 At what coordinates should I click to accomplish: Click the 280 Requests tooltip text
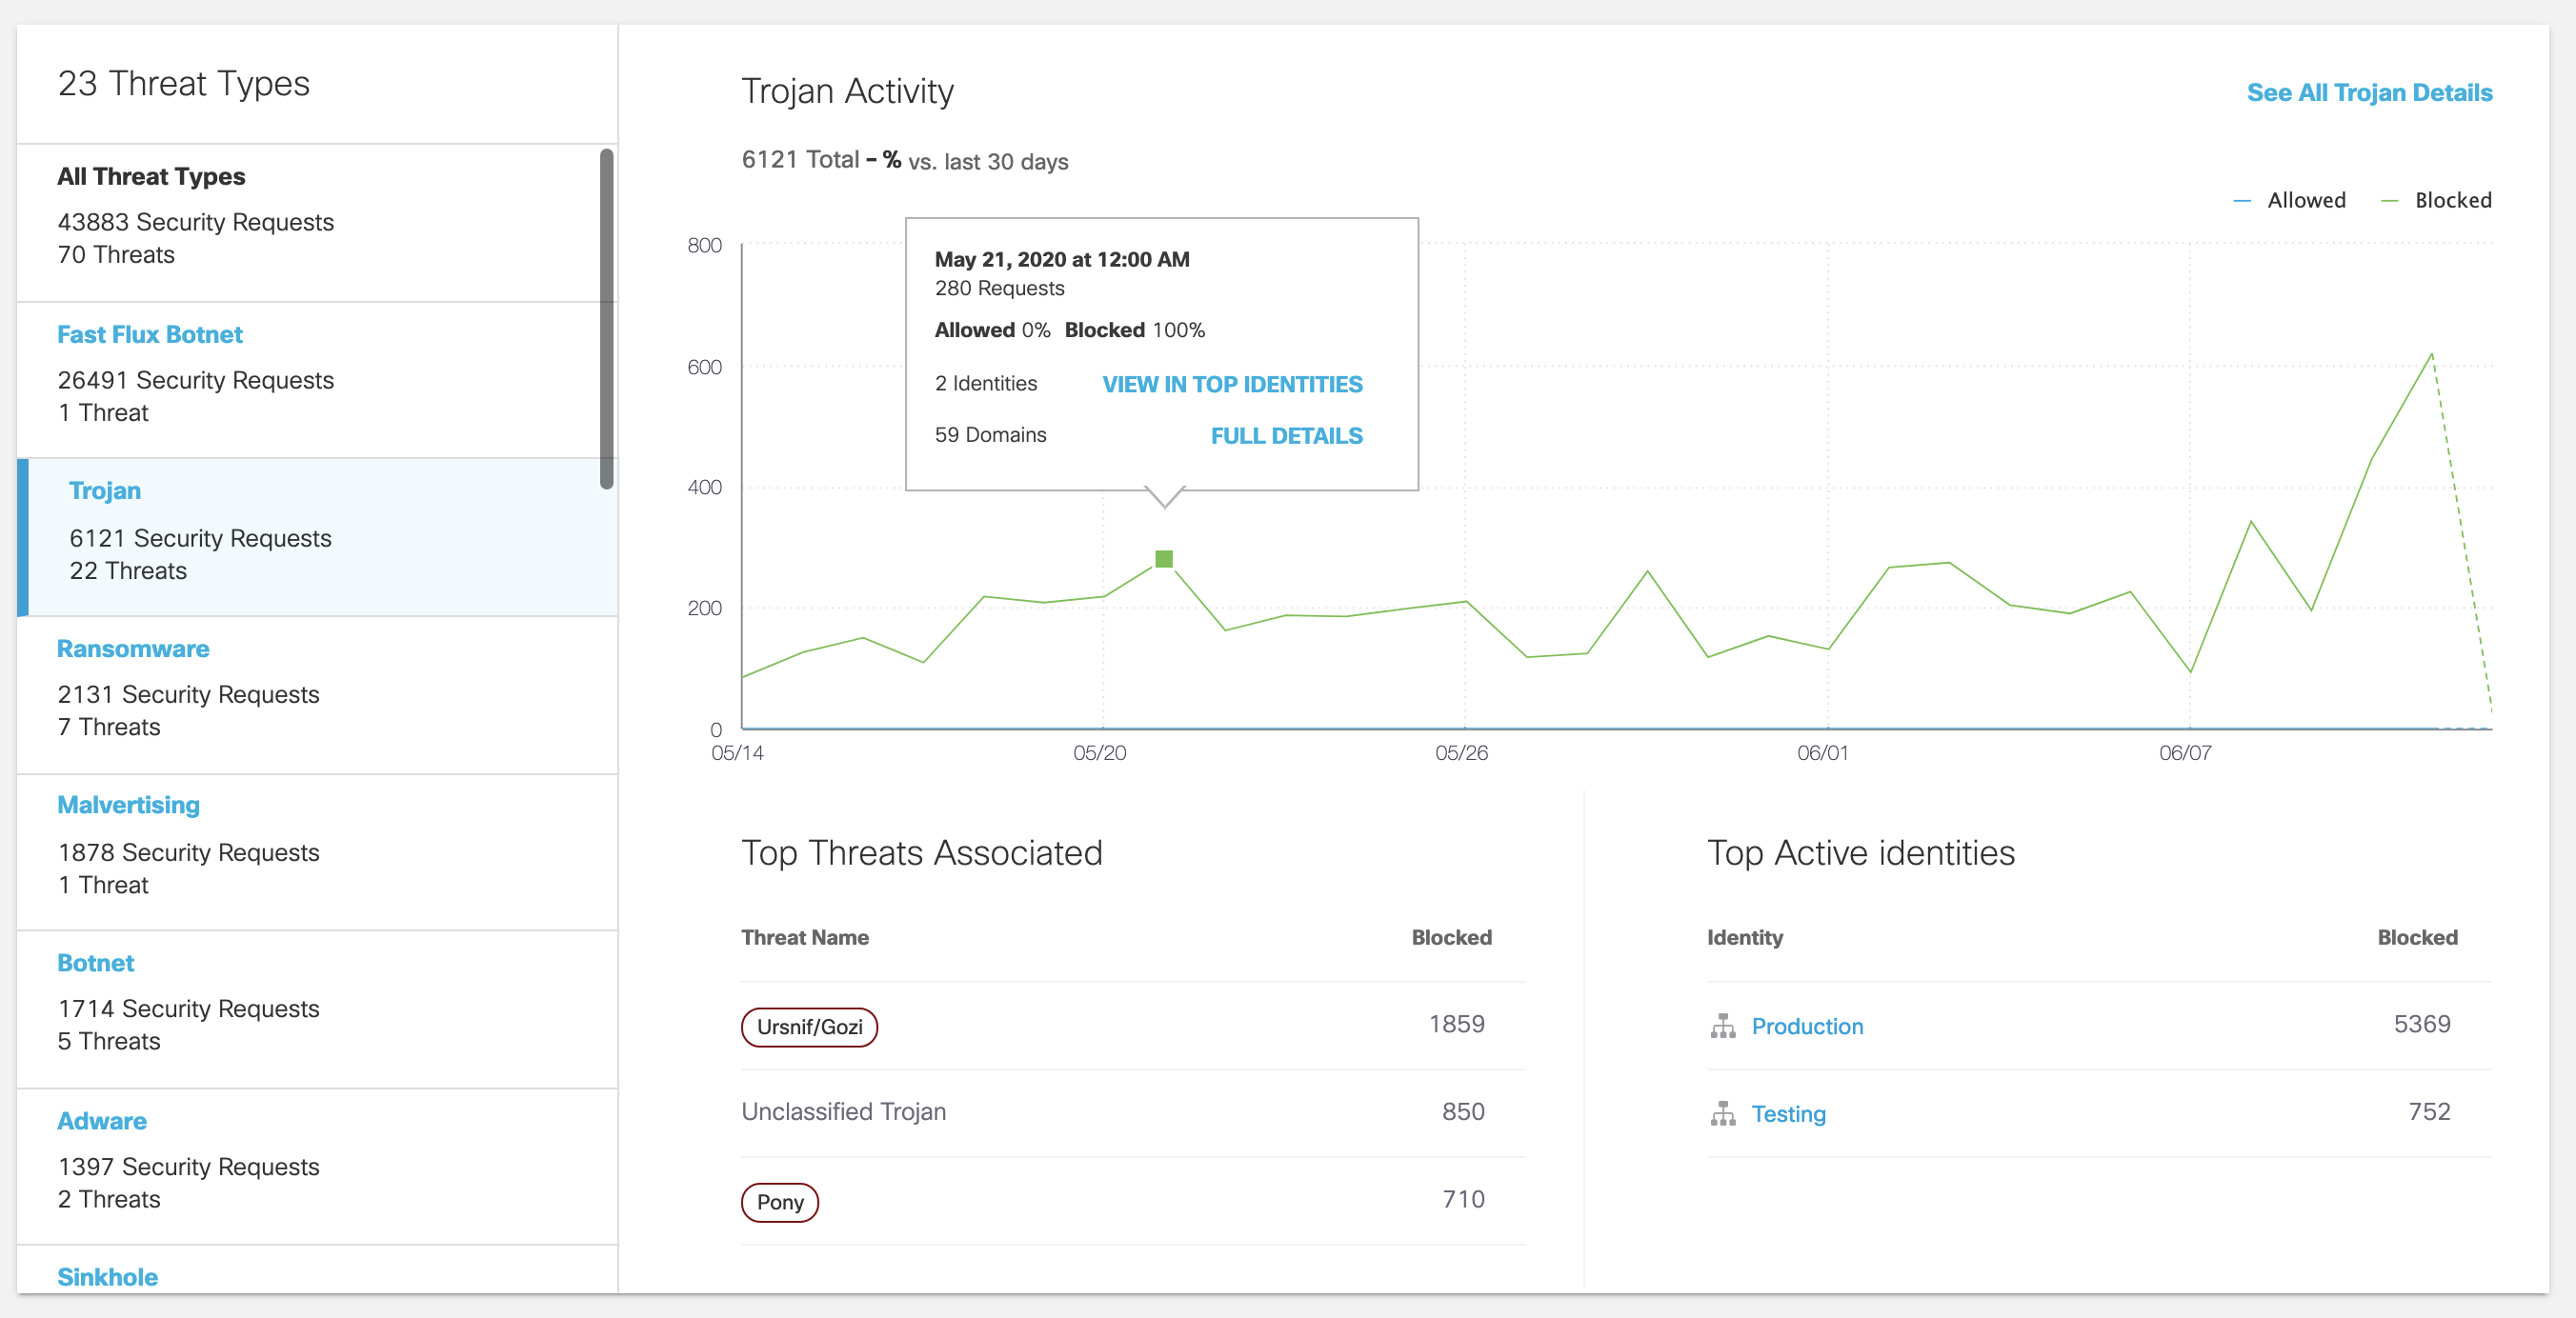pos(999,288)
